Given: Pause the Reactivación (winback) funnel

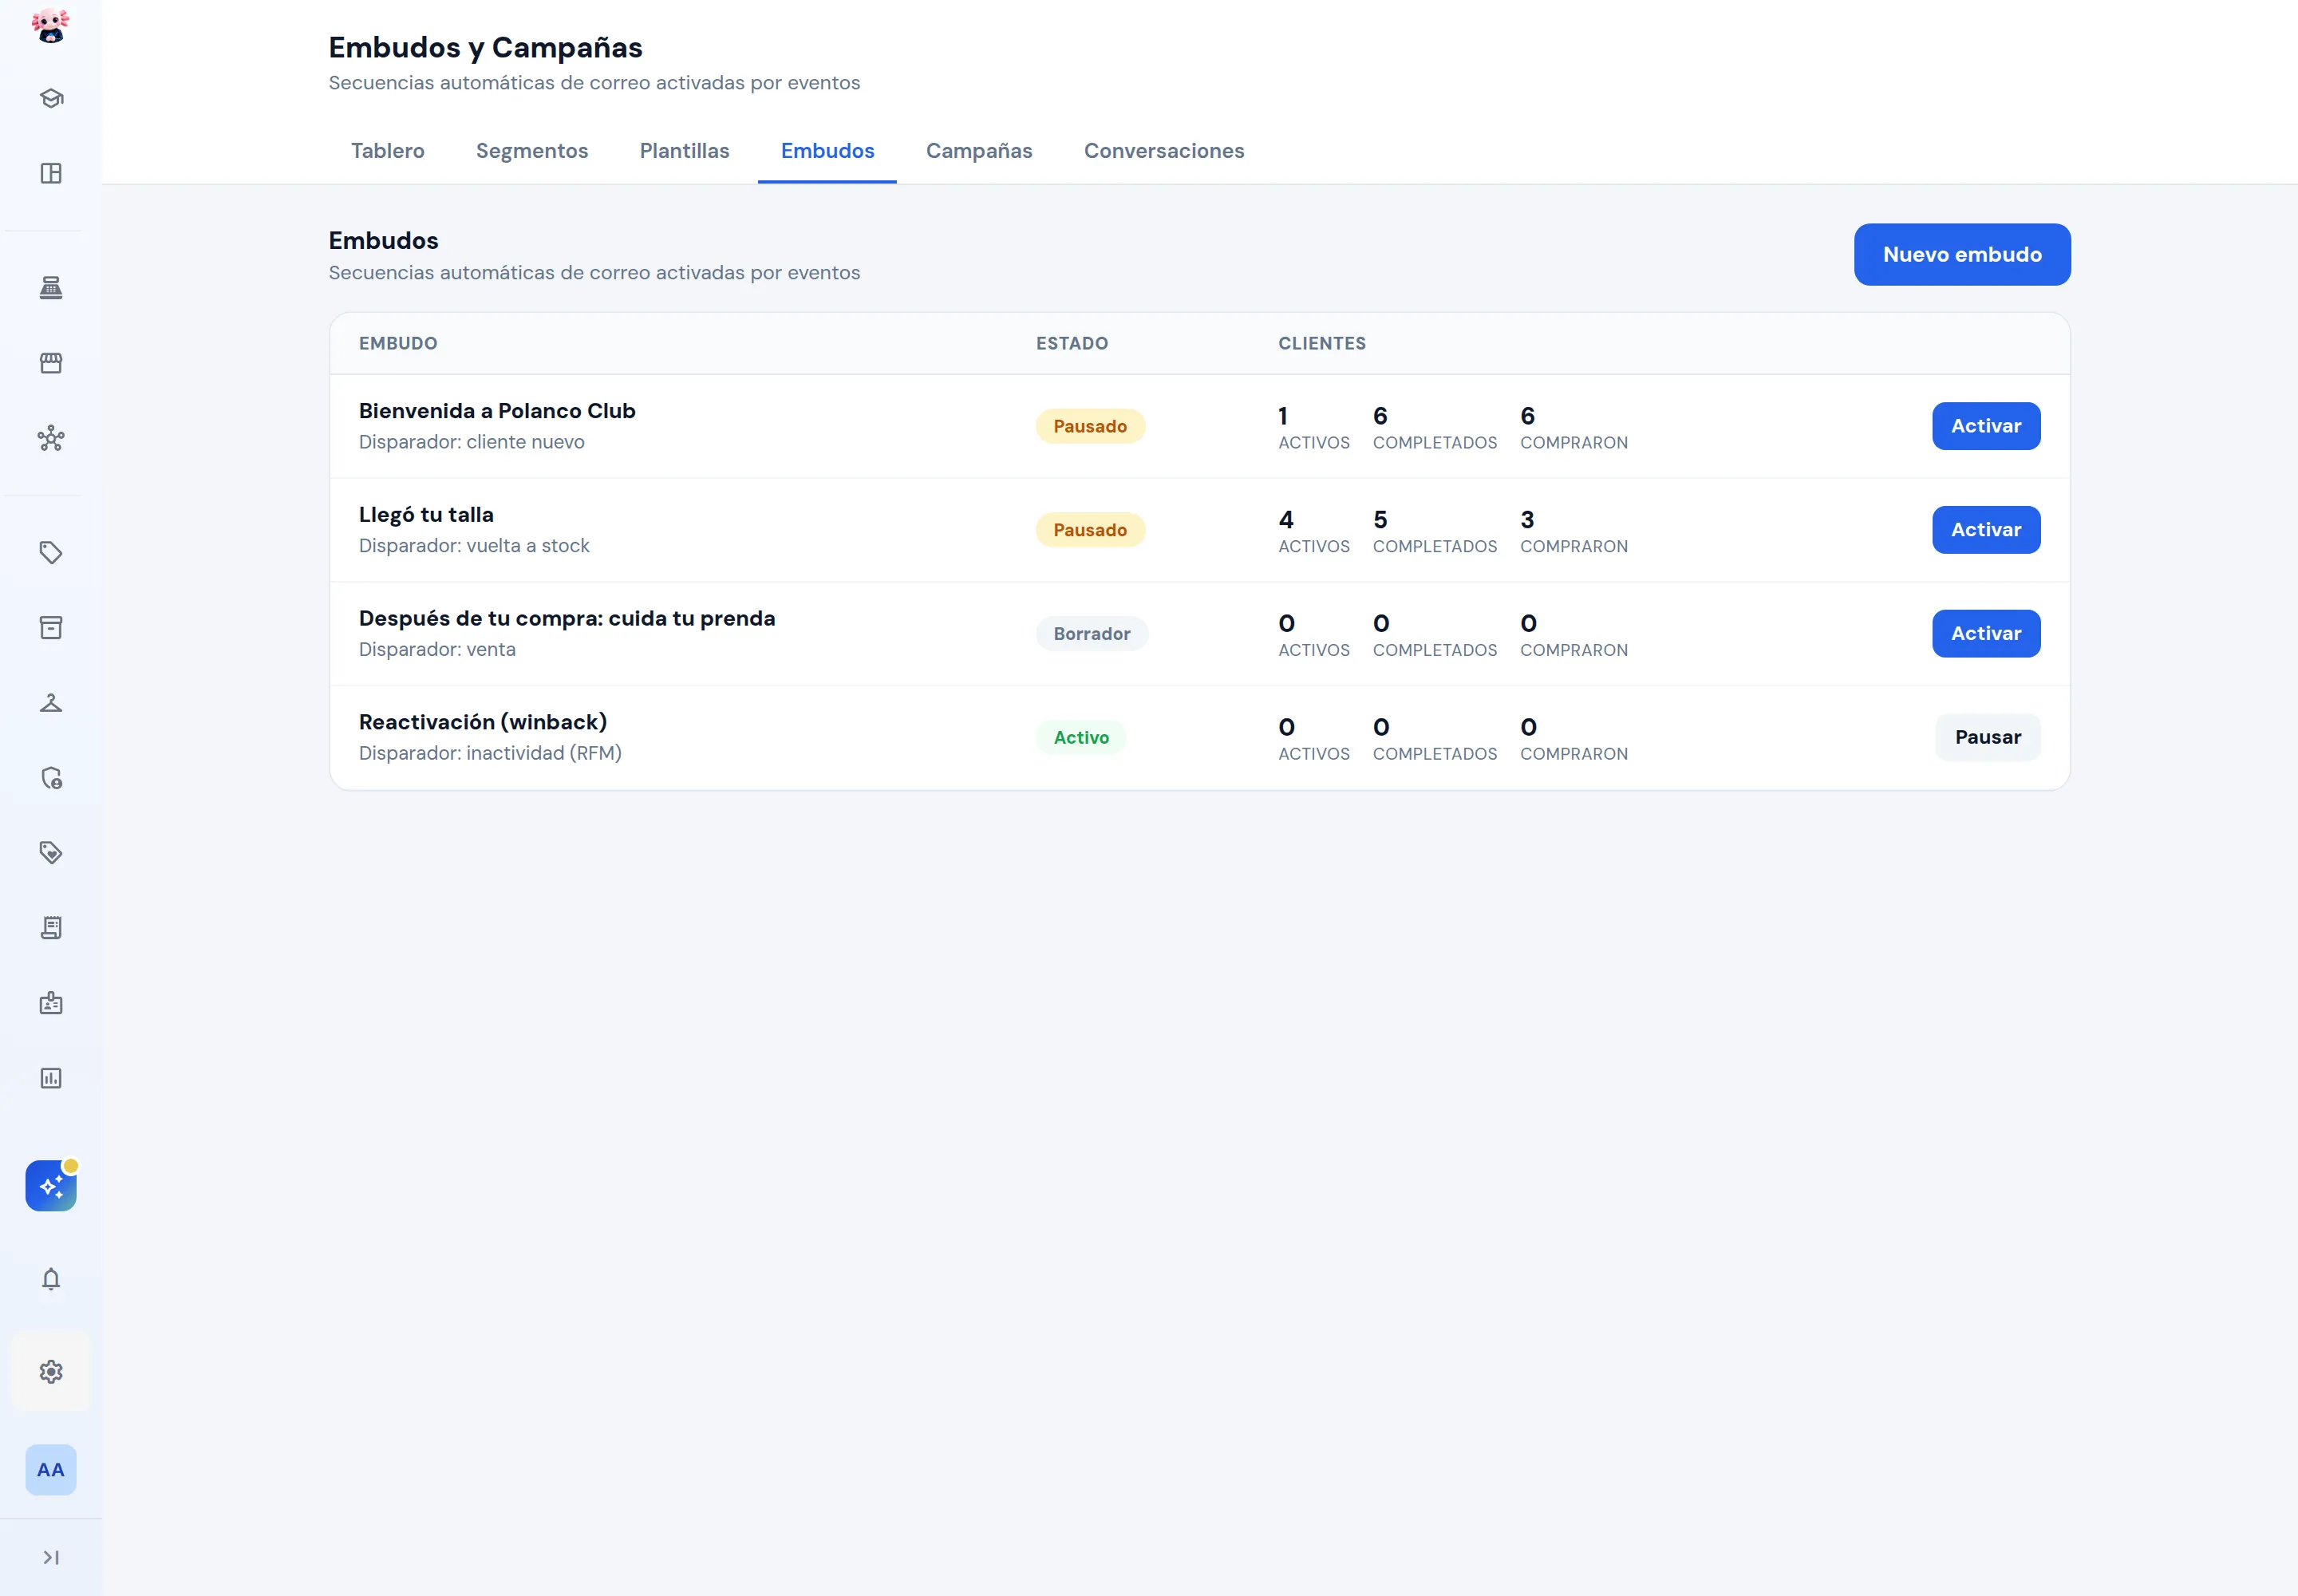Looking at the screenshot, I should 1988,738.
